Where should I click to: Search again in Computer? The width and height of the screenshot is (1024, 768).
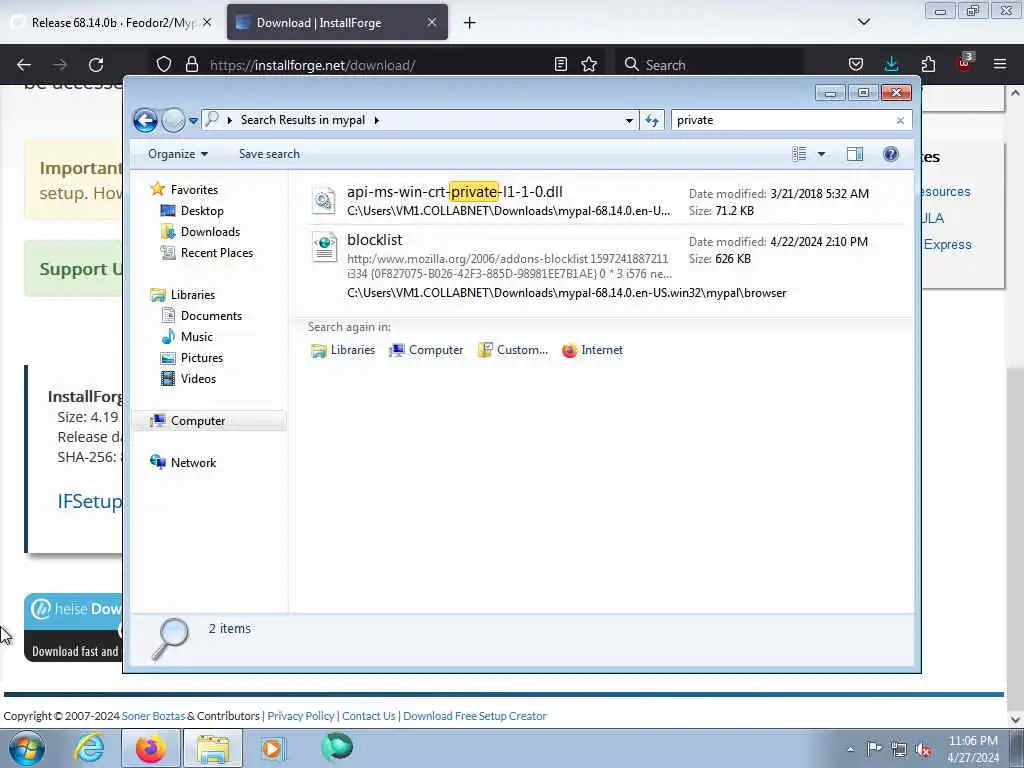(x=426, y=350)
